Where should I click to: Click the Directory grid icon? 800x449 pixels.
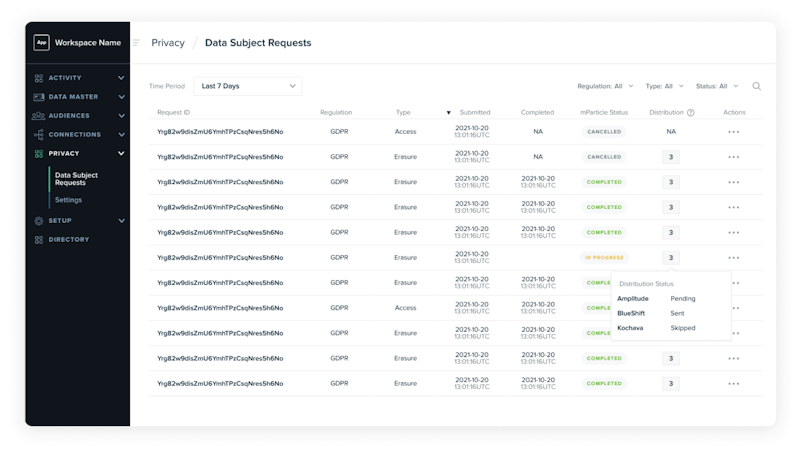pyautogui.click(x=39, y=240)
